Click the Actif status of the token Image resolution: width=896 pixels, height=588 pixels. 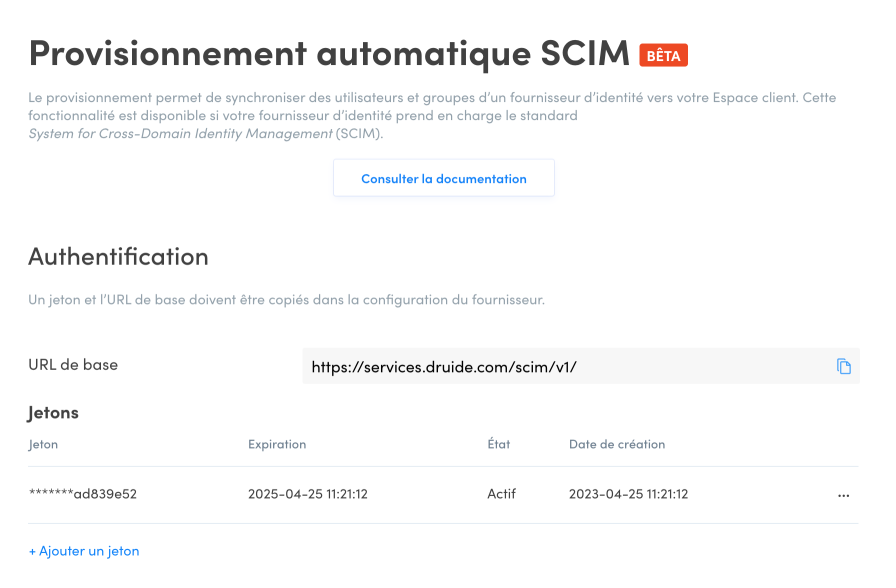[502, 494]
